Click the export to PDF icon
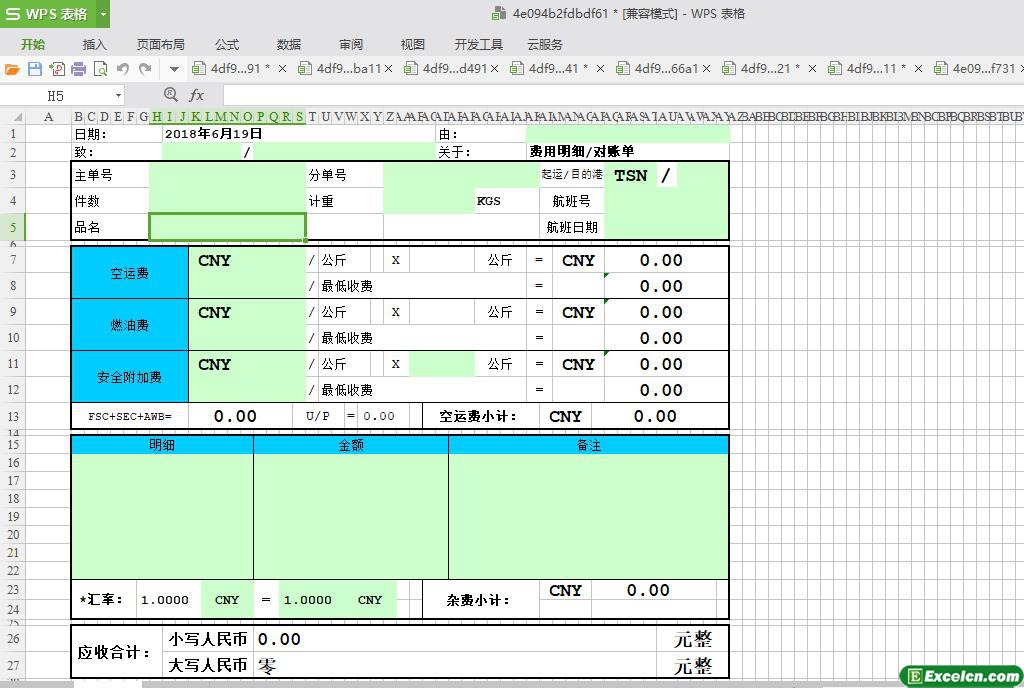This screenshot has width=1024, height=688. click(x=56, y=69)
